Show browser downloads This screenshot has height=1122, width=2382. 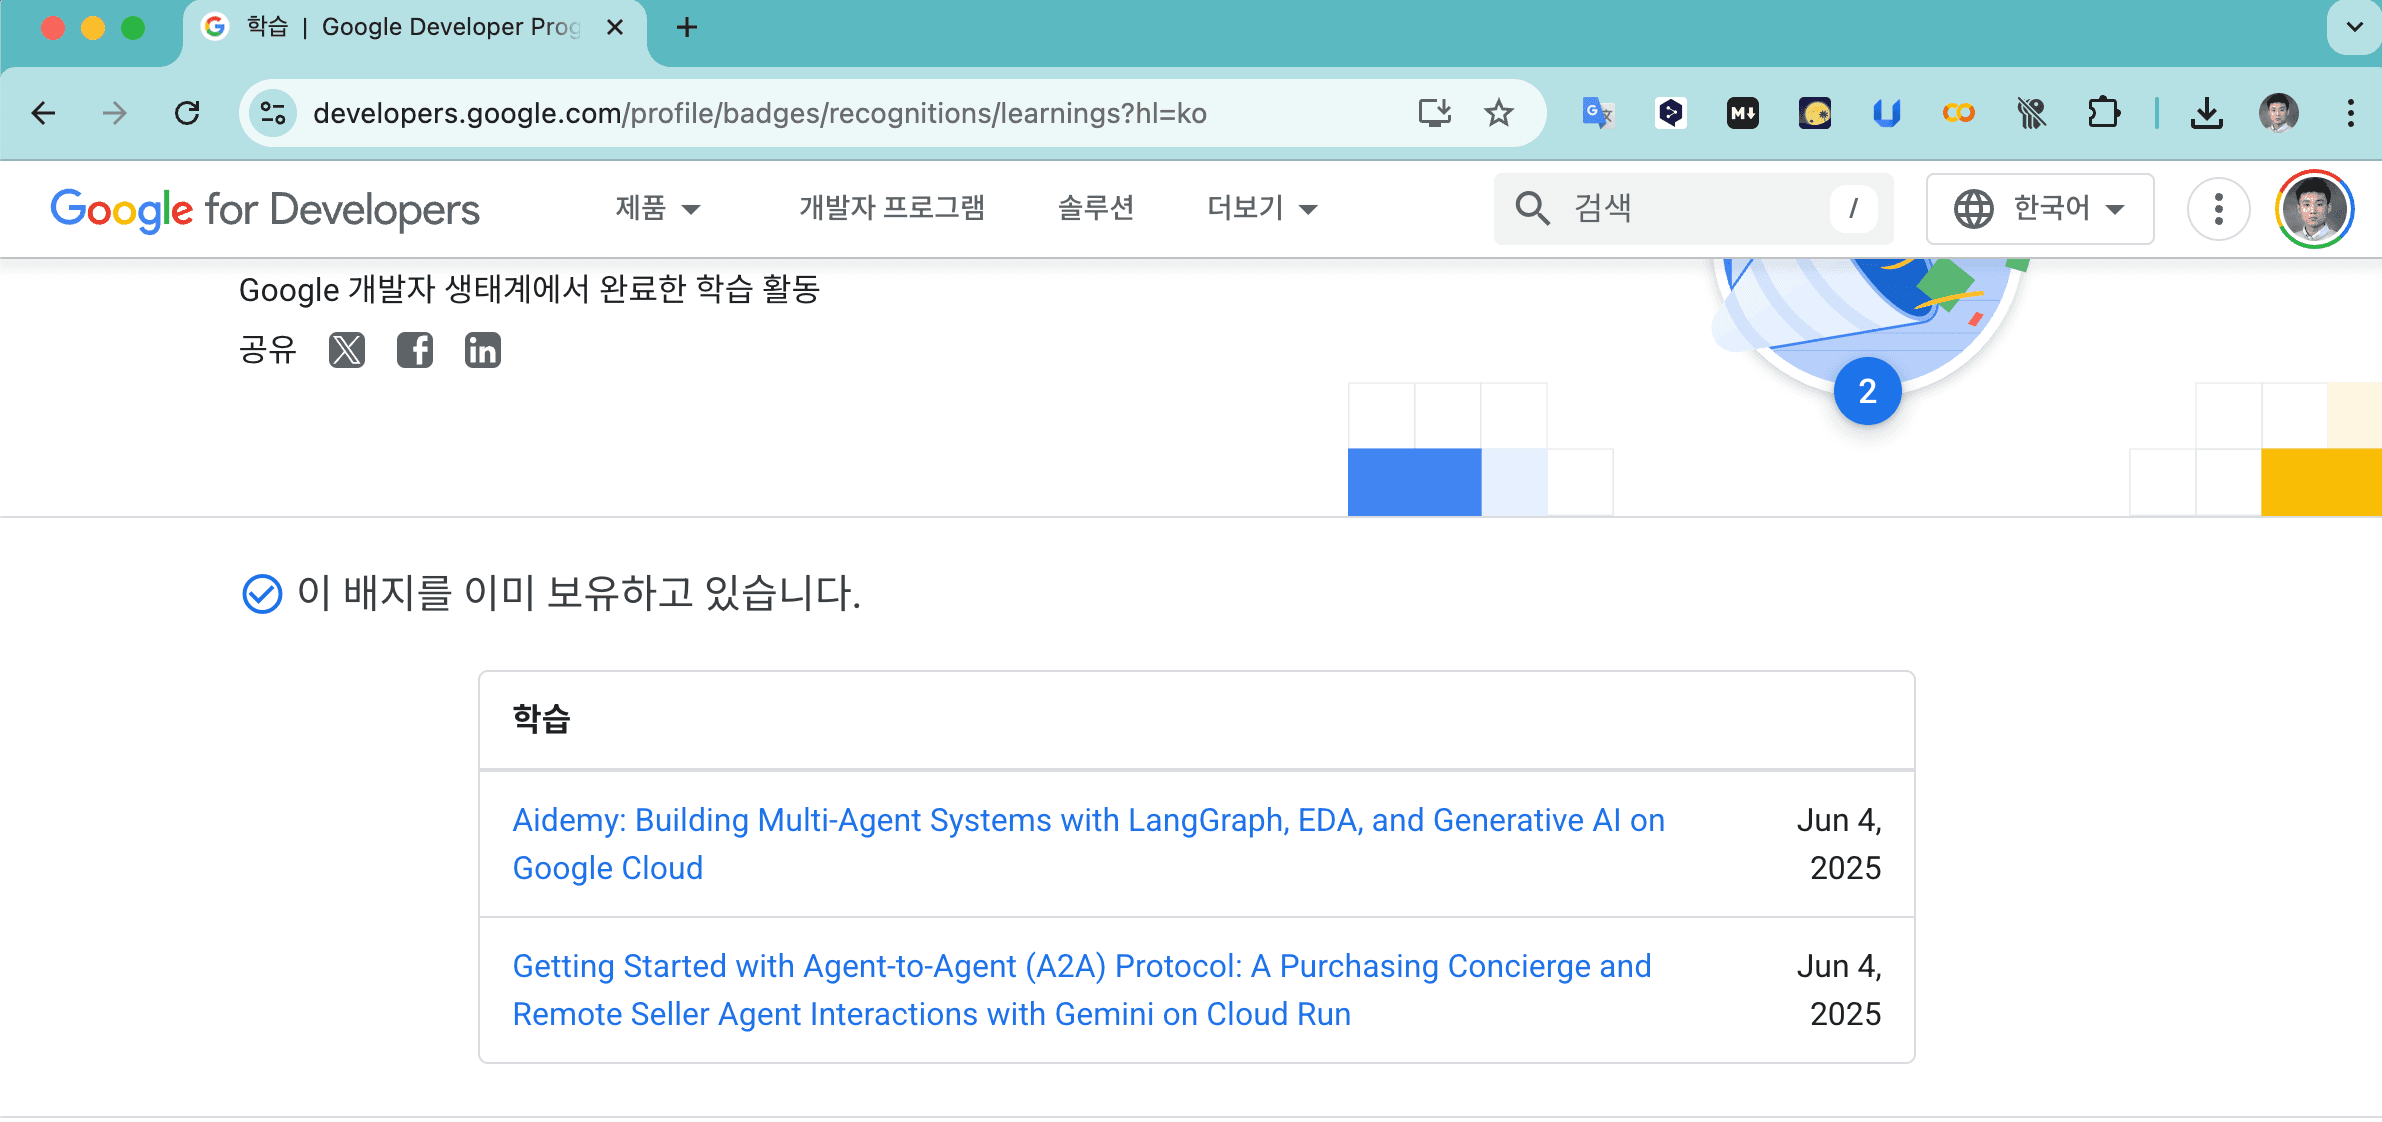tap(2206, 113)
